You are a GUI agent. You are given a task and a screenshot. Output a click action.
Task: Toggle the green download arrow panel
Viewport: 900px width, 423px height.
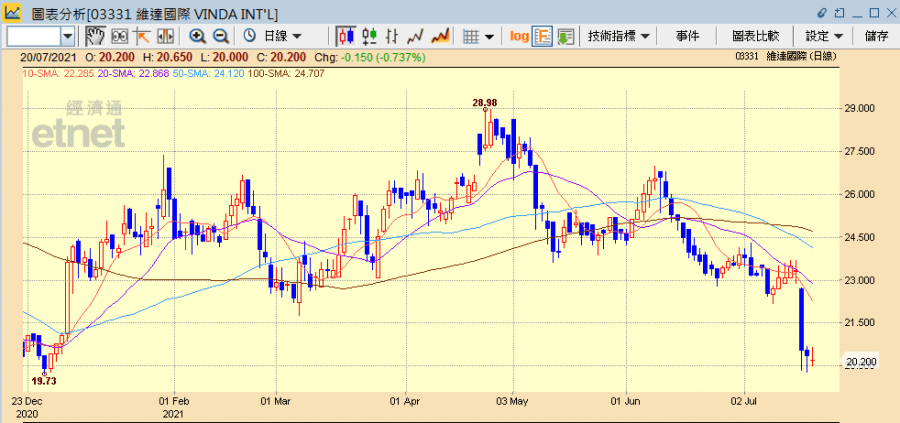coord(566,36)
